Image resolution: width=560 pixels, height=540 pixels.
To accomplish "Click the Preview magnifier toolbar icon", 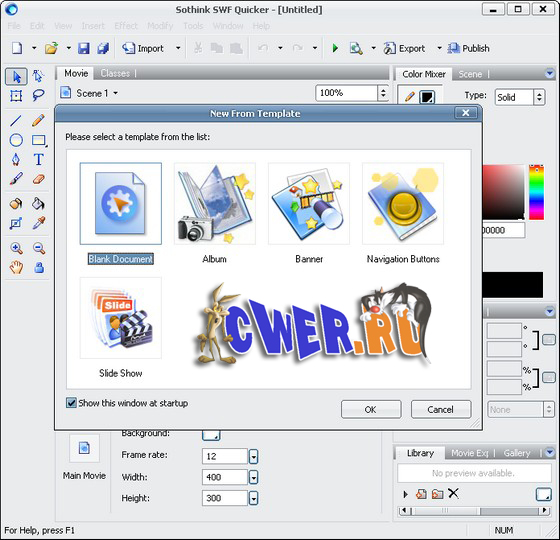I will point(356,48).
